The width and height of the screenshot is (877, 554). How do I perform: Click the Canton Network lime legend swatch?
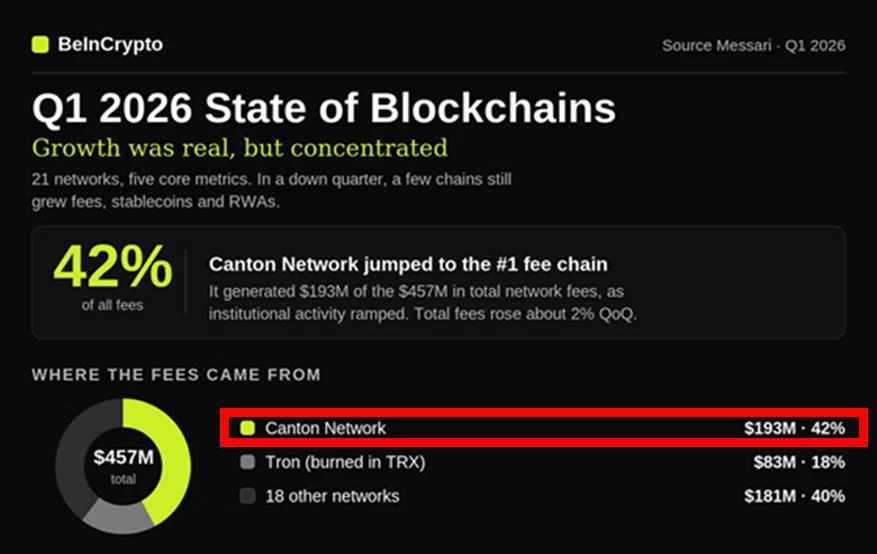pyautogui.click(x=247, y=428)
